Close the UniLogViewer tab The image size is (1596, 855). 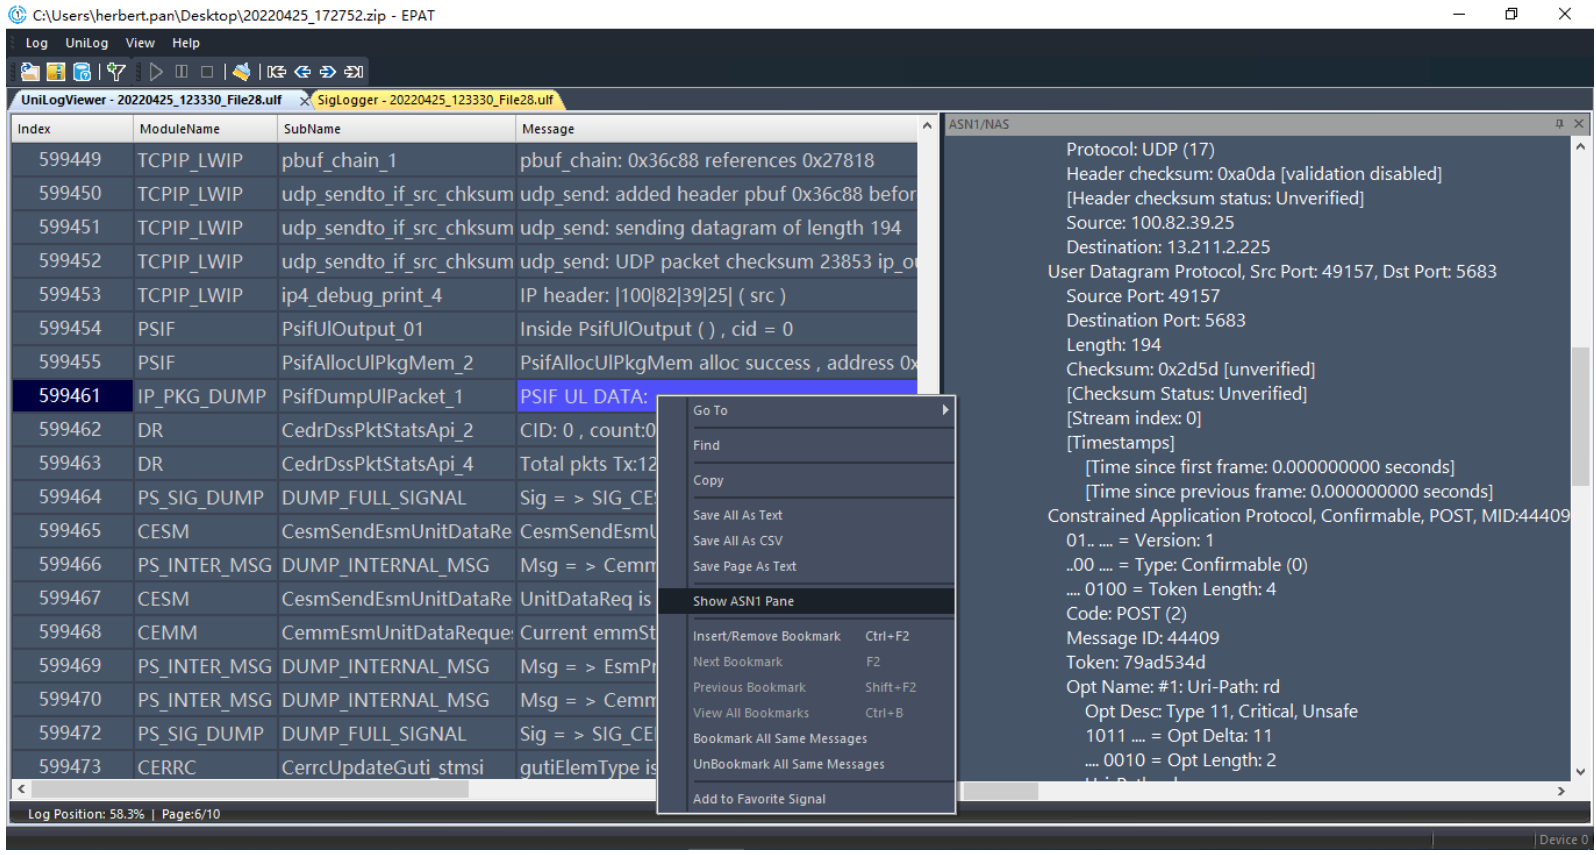304,101
